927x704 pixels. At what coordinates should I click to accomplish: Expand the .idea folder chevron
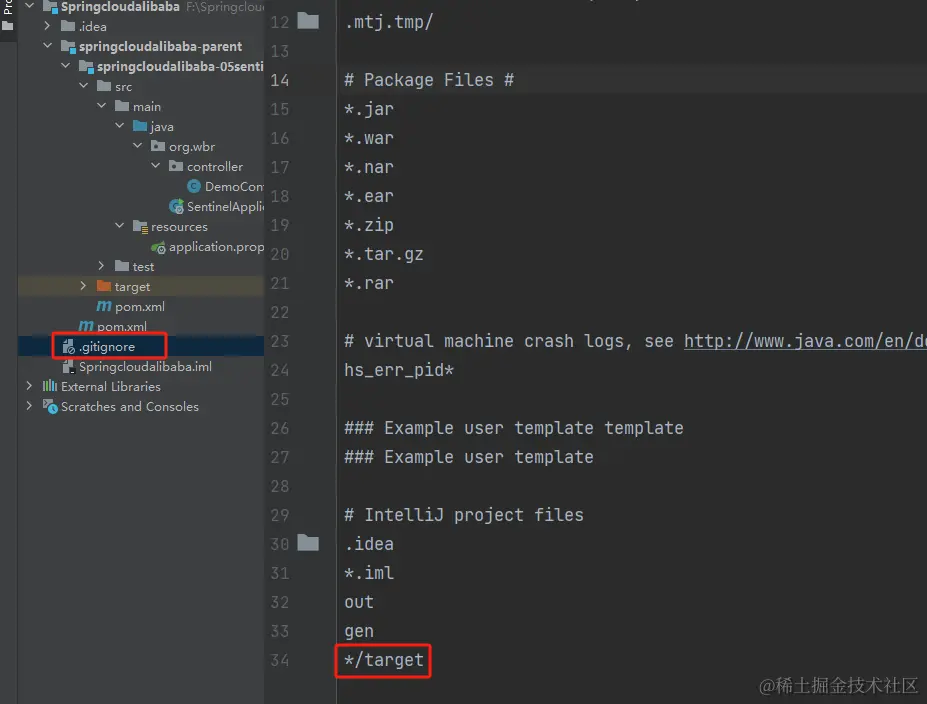pos(47,26)
